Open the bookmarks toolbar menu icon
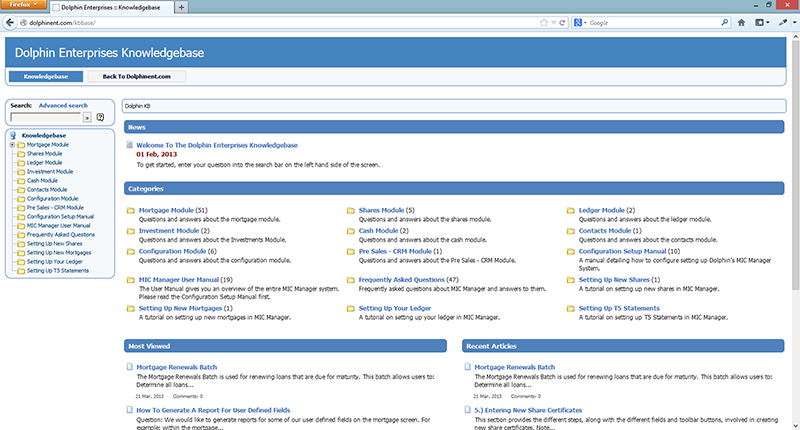This screenshot has height=430, width=800. pos(760,22)
